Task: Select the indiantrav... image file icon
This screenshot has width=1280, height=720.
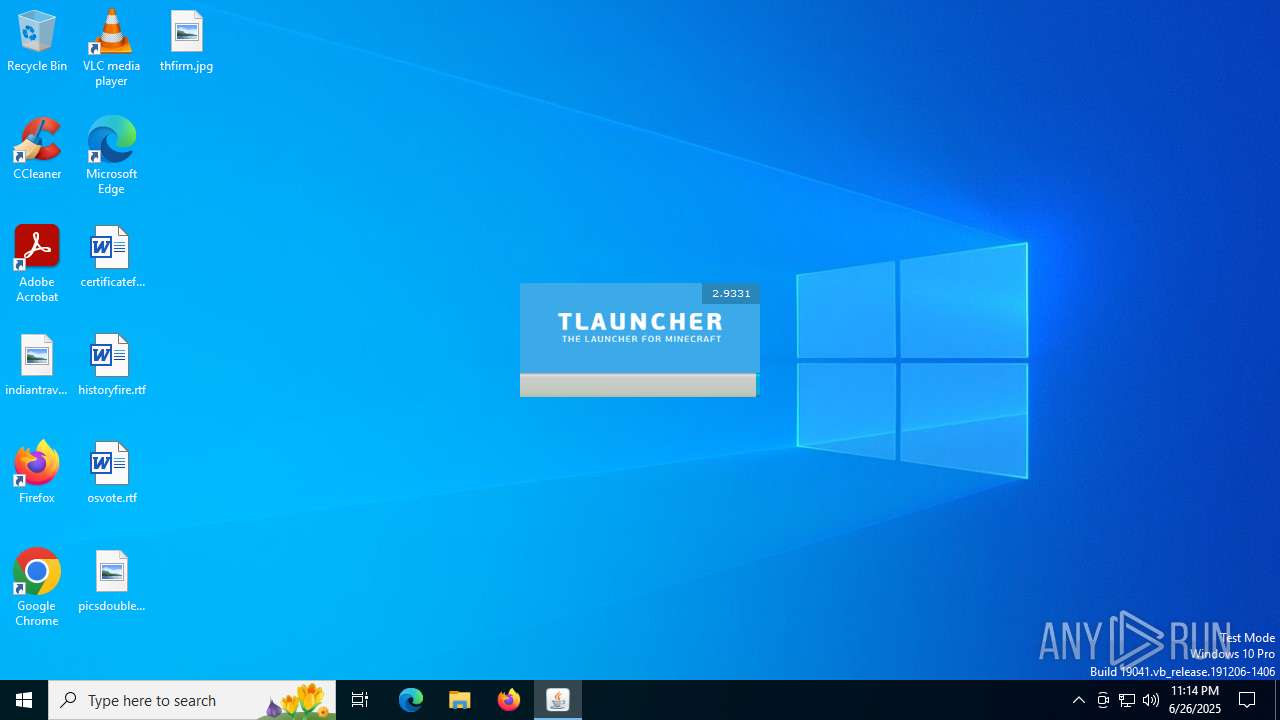Action: tap(37, 365)
